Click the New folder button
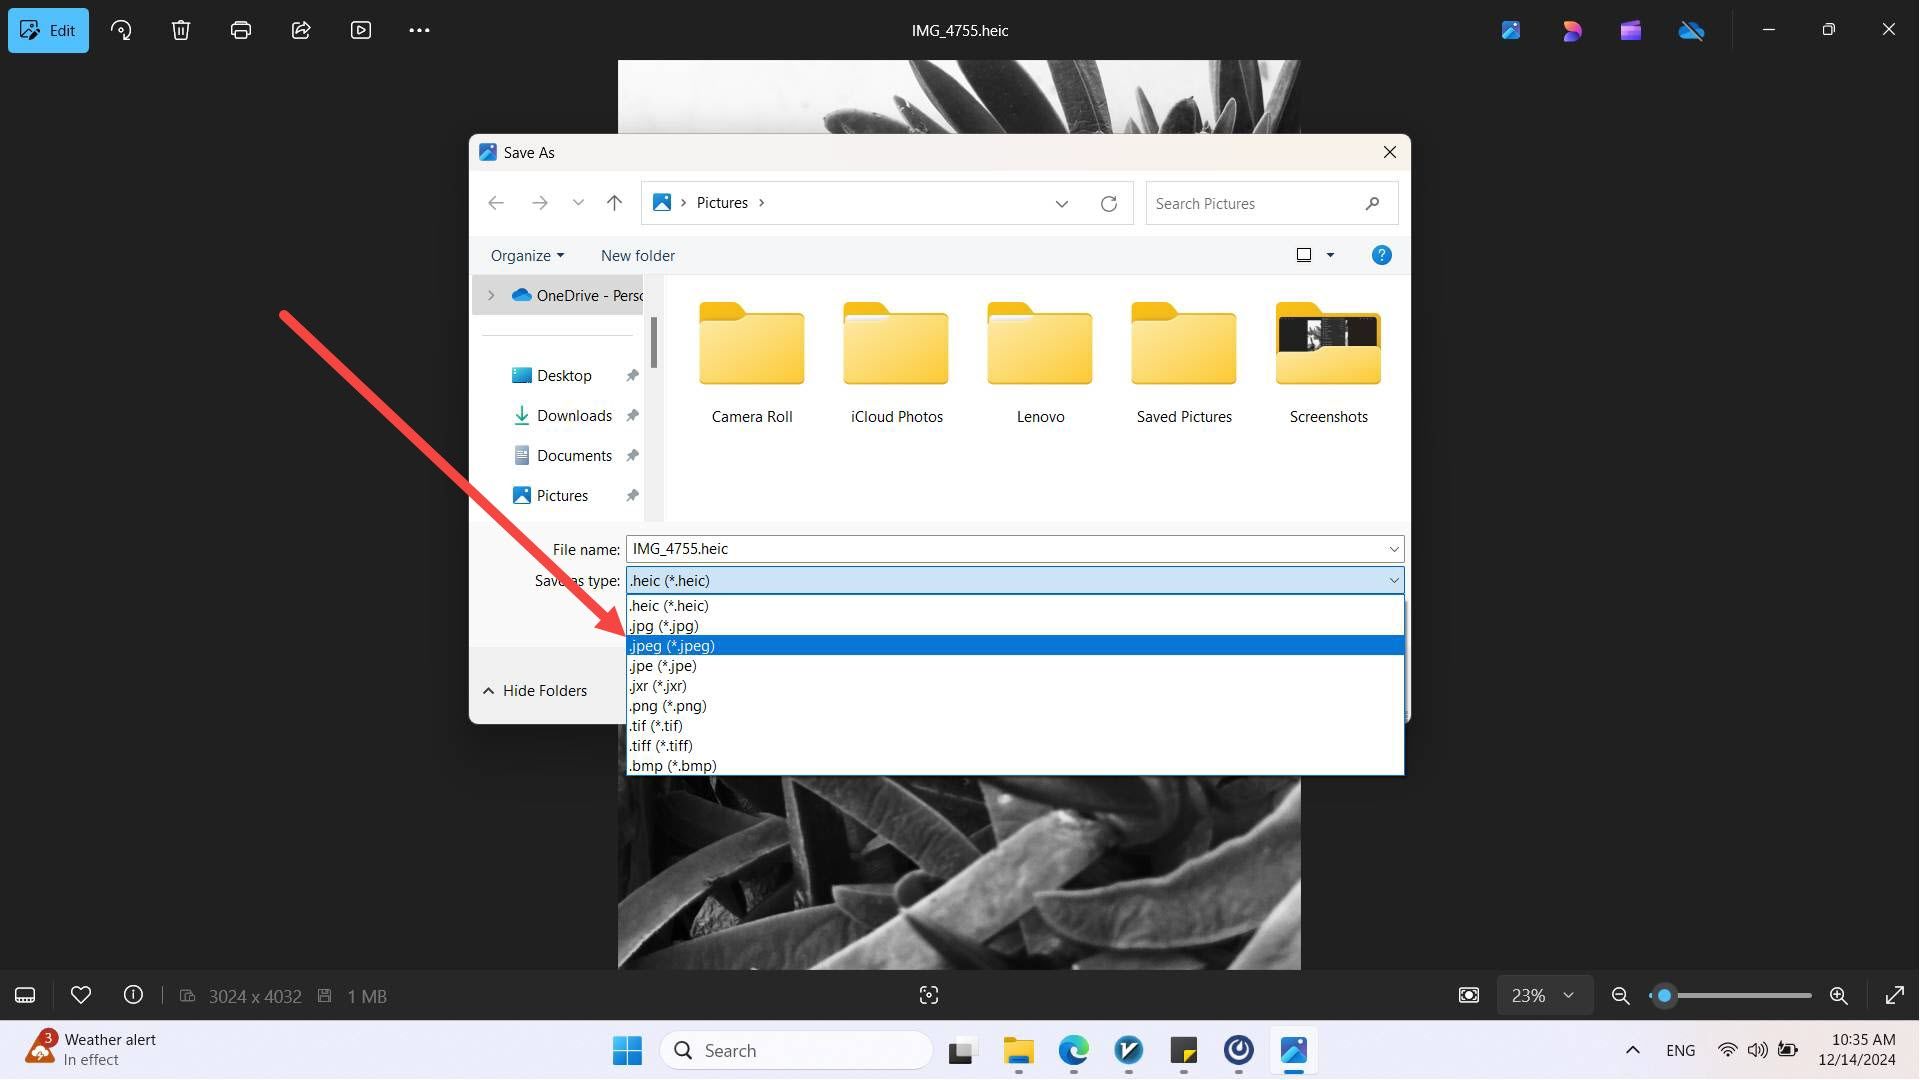 638,255
